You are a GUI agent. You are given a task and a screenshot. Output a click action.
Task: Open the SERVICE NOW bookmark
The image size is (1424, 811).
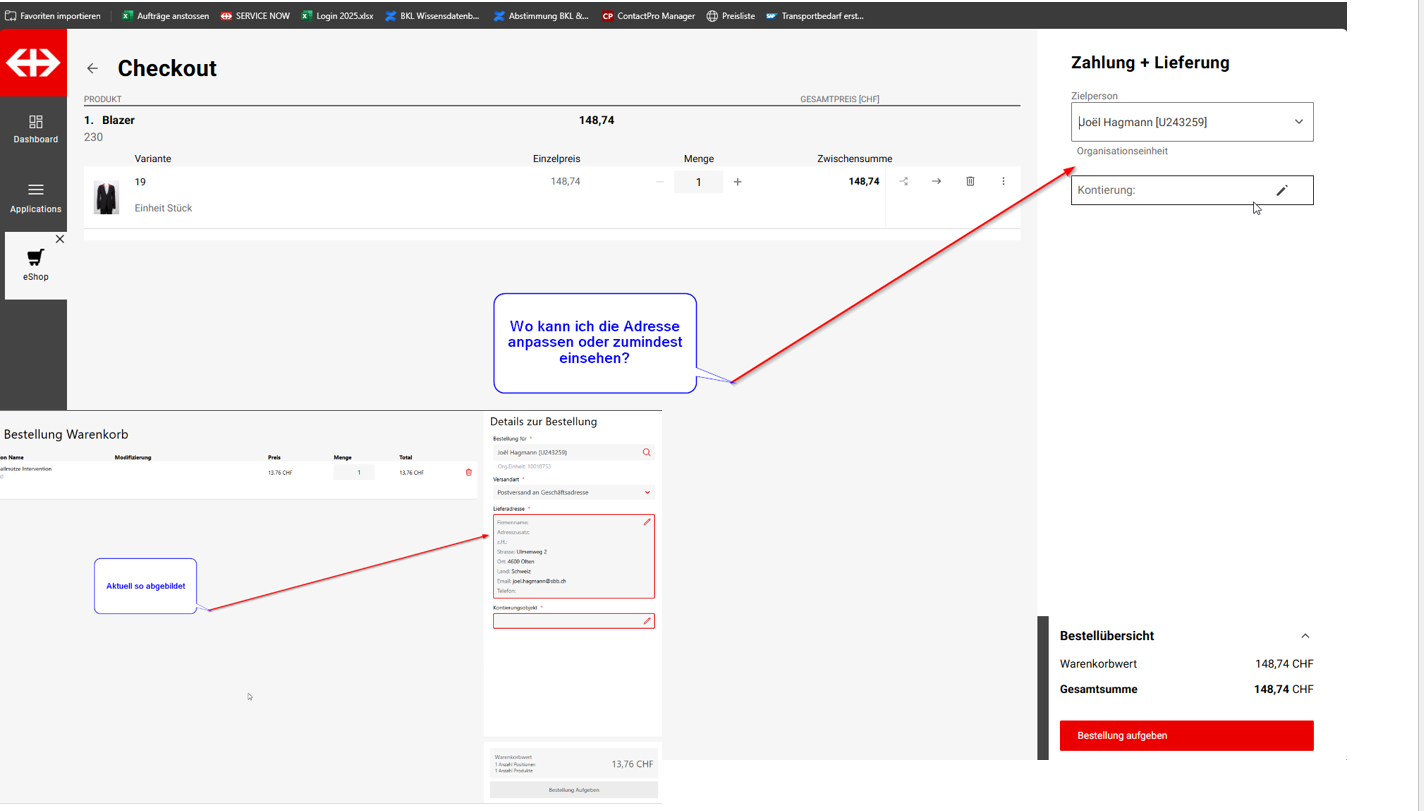click(x=255, y=16)
